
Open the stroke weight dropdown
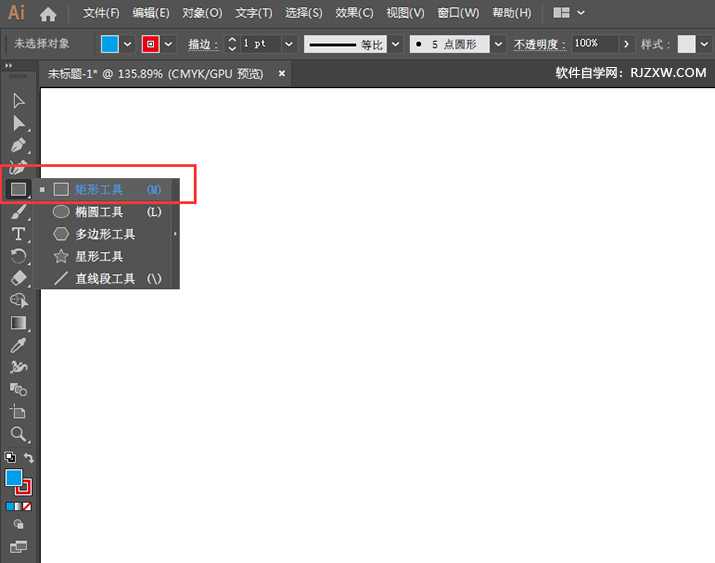pos(289,44)
